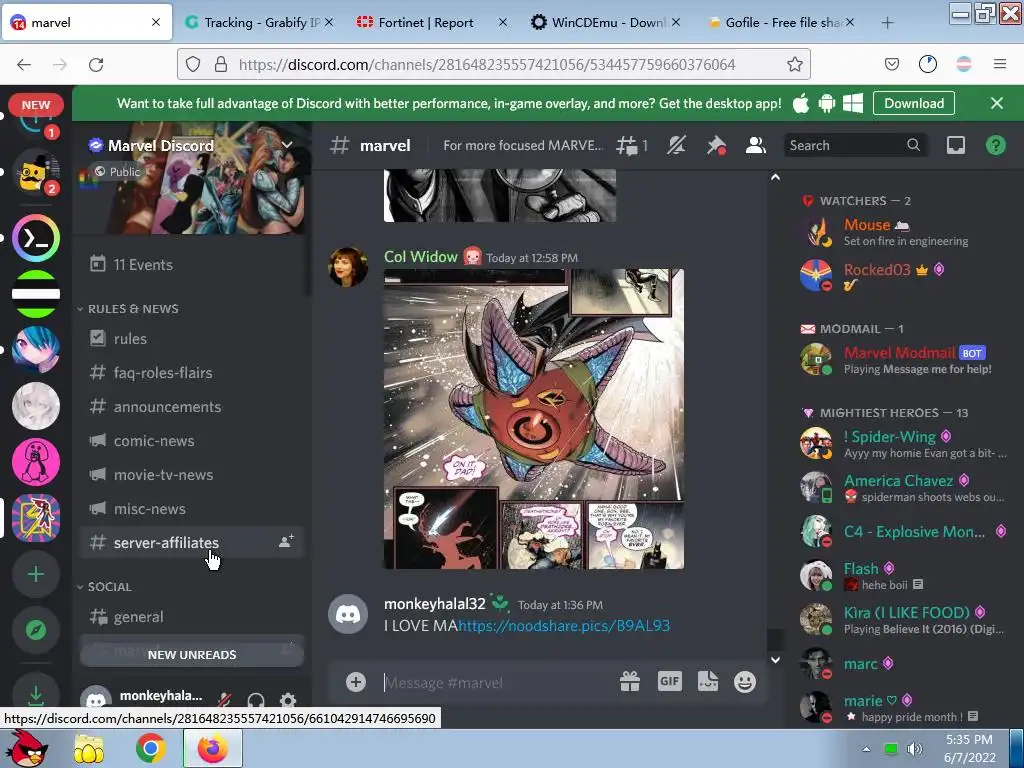
Task: Open Explore Public Servers compass icon
Action: [36, 630]
